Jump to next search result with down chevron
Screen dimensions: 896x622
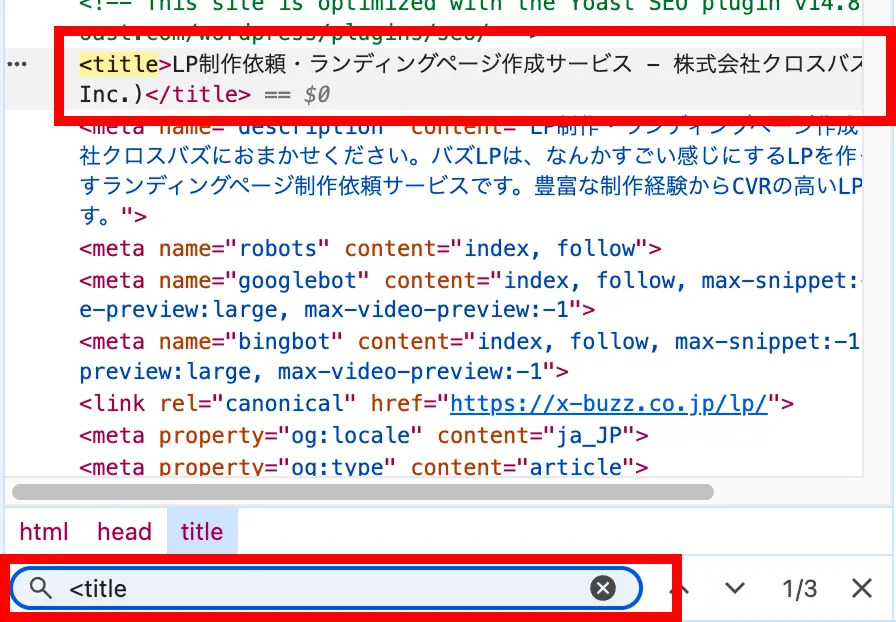pos(734,588)
